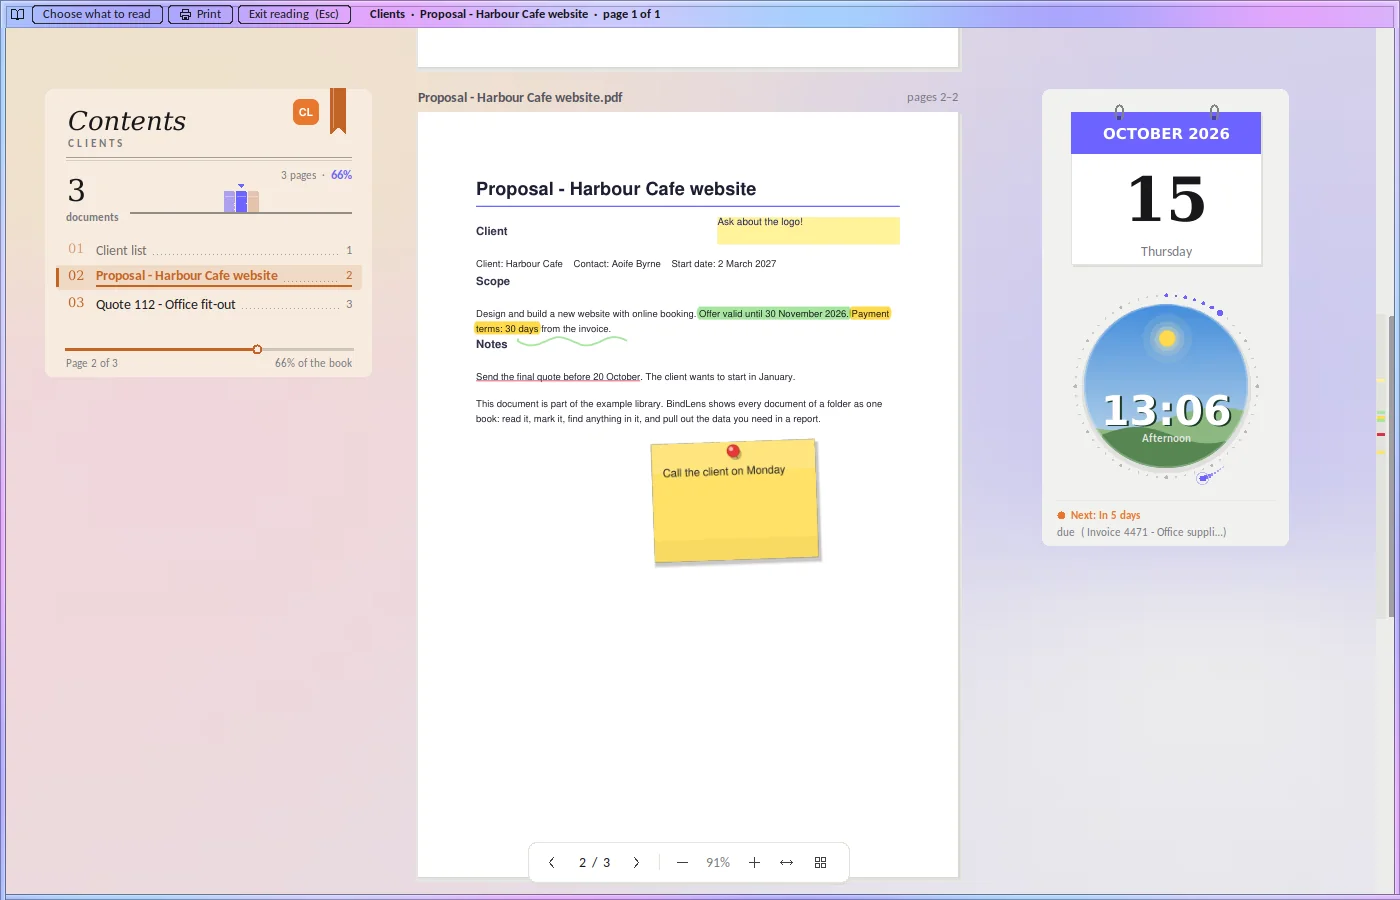
Task: Open Client list in contents
Action: [209, 250]
